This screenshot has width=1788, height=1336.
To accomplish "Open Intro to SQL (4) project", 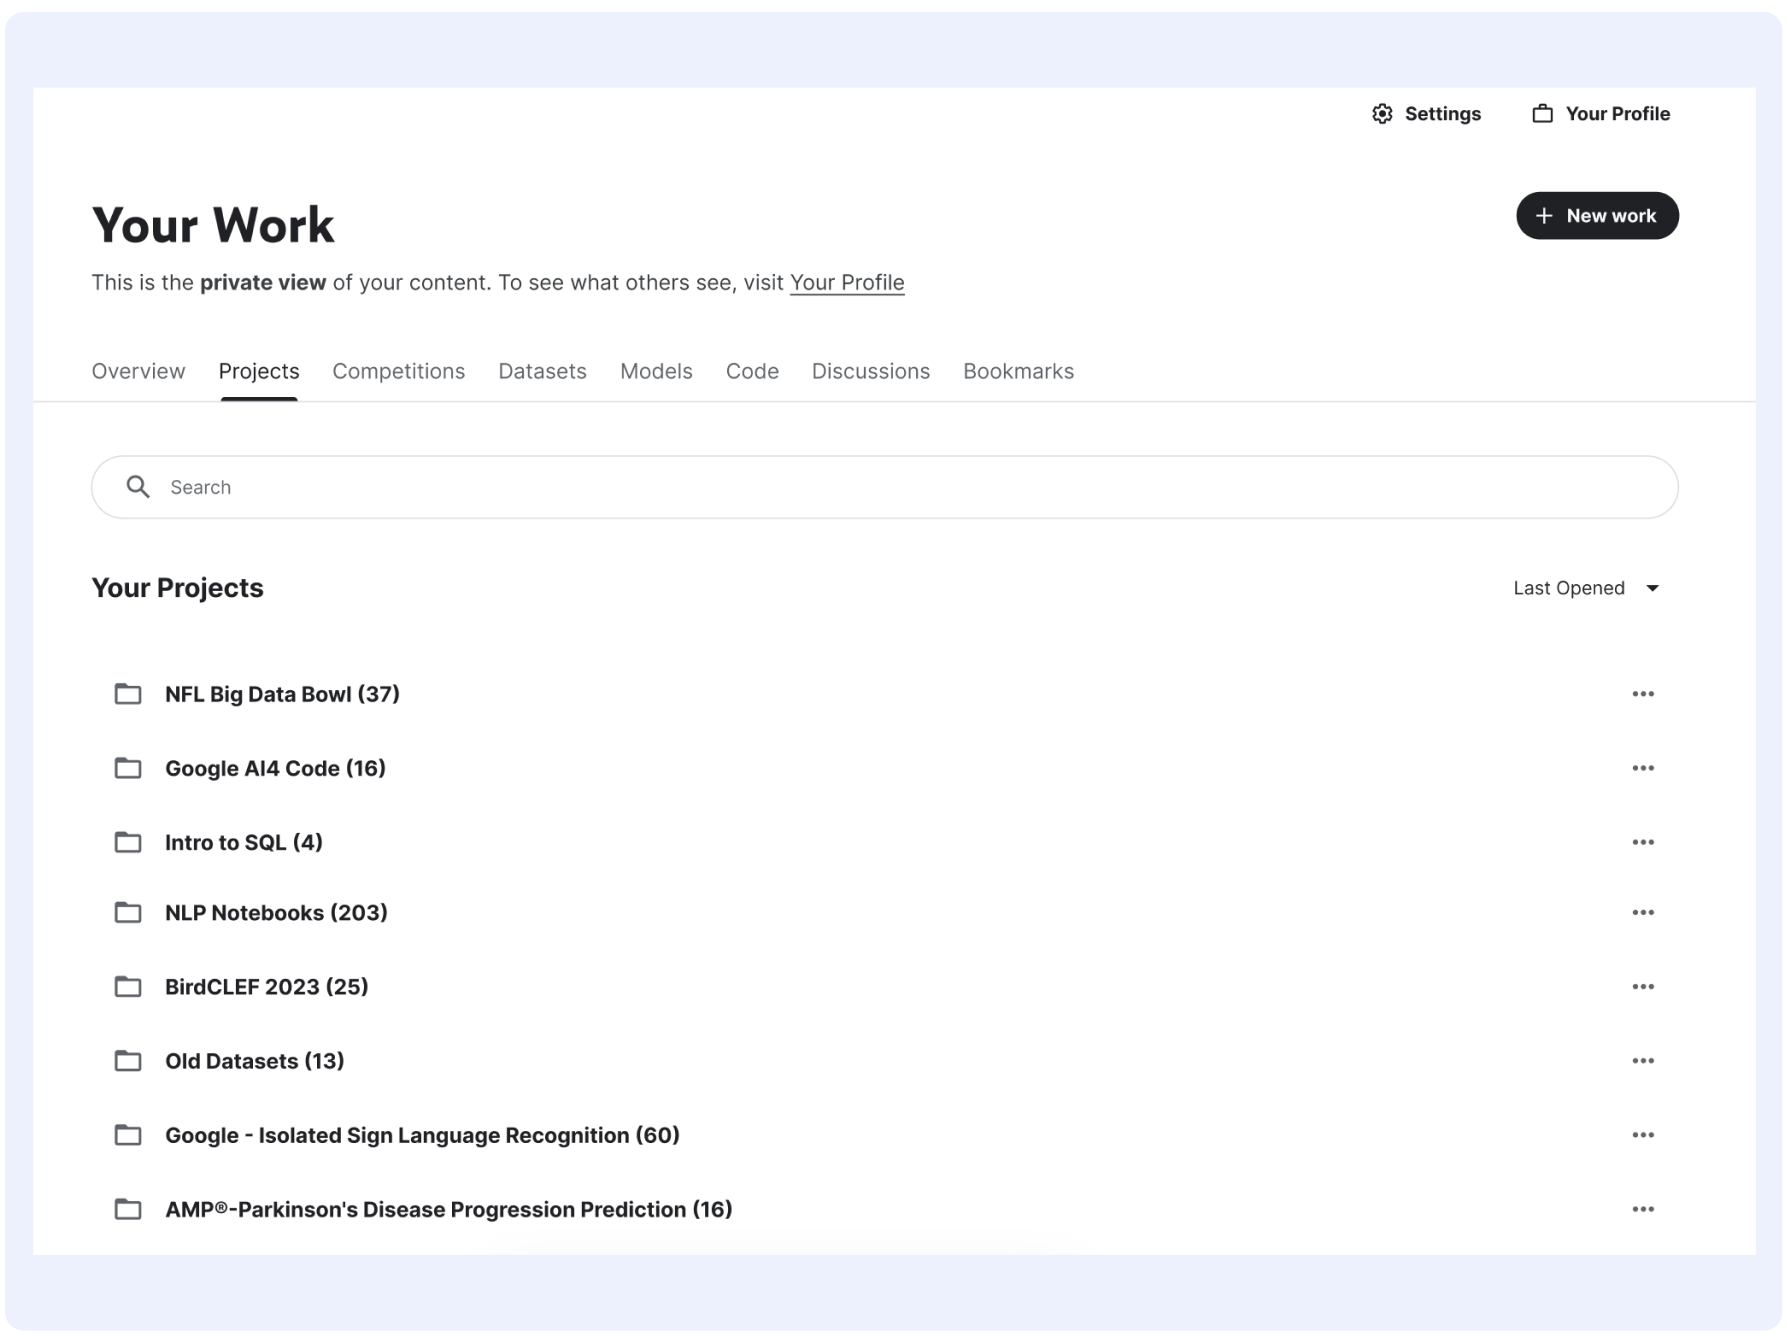I will [x=244, y=842].
